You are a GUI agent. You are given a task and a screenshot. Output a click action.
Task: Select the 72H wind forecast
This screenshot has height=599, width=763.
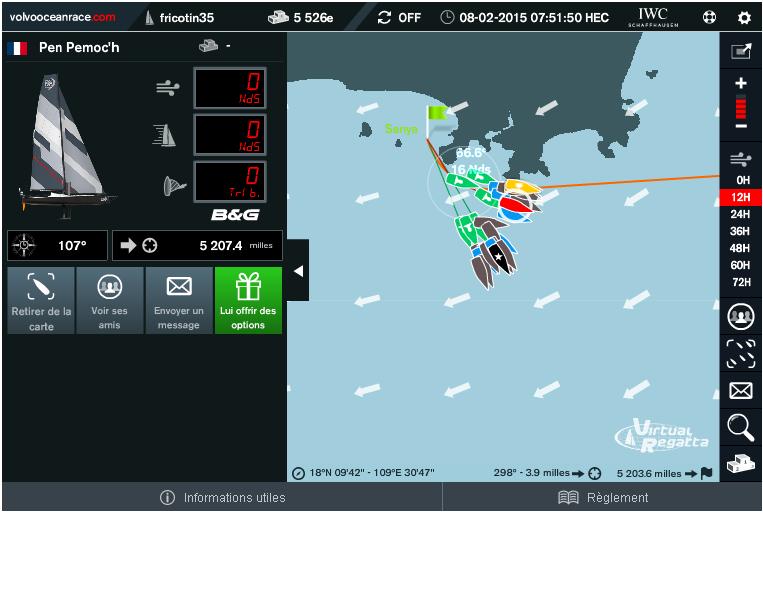click(741, 282)
